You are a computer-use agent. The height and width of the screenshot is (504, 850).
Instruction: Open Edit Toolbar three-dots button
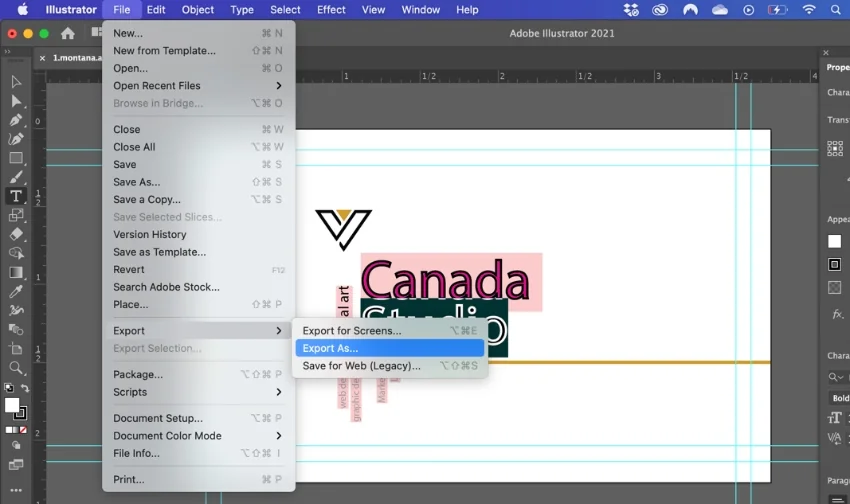tap(16, 490)
